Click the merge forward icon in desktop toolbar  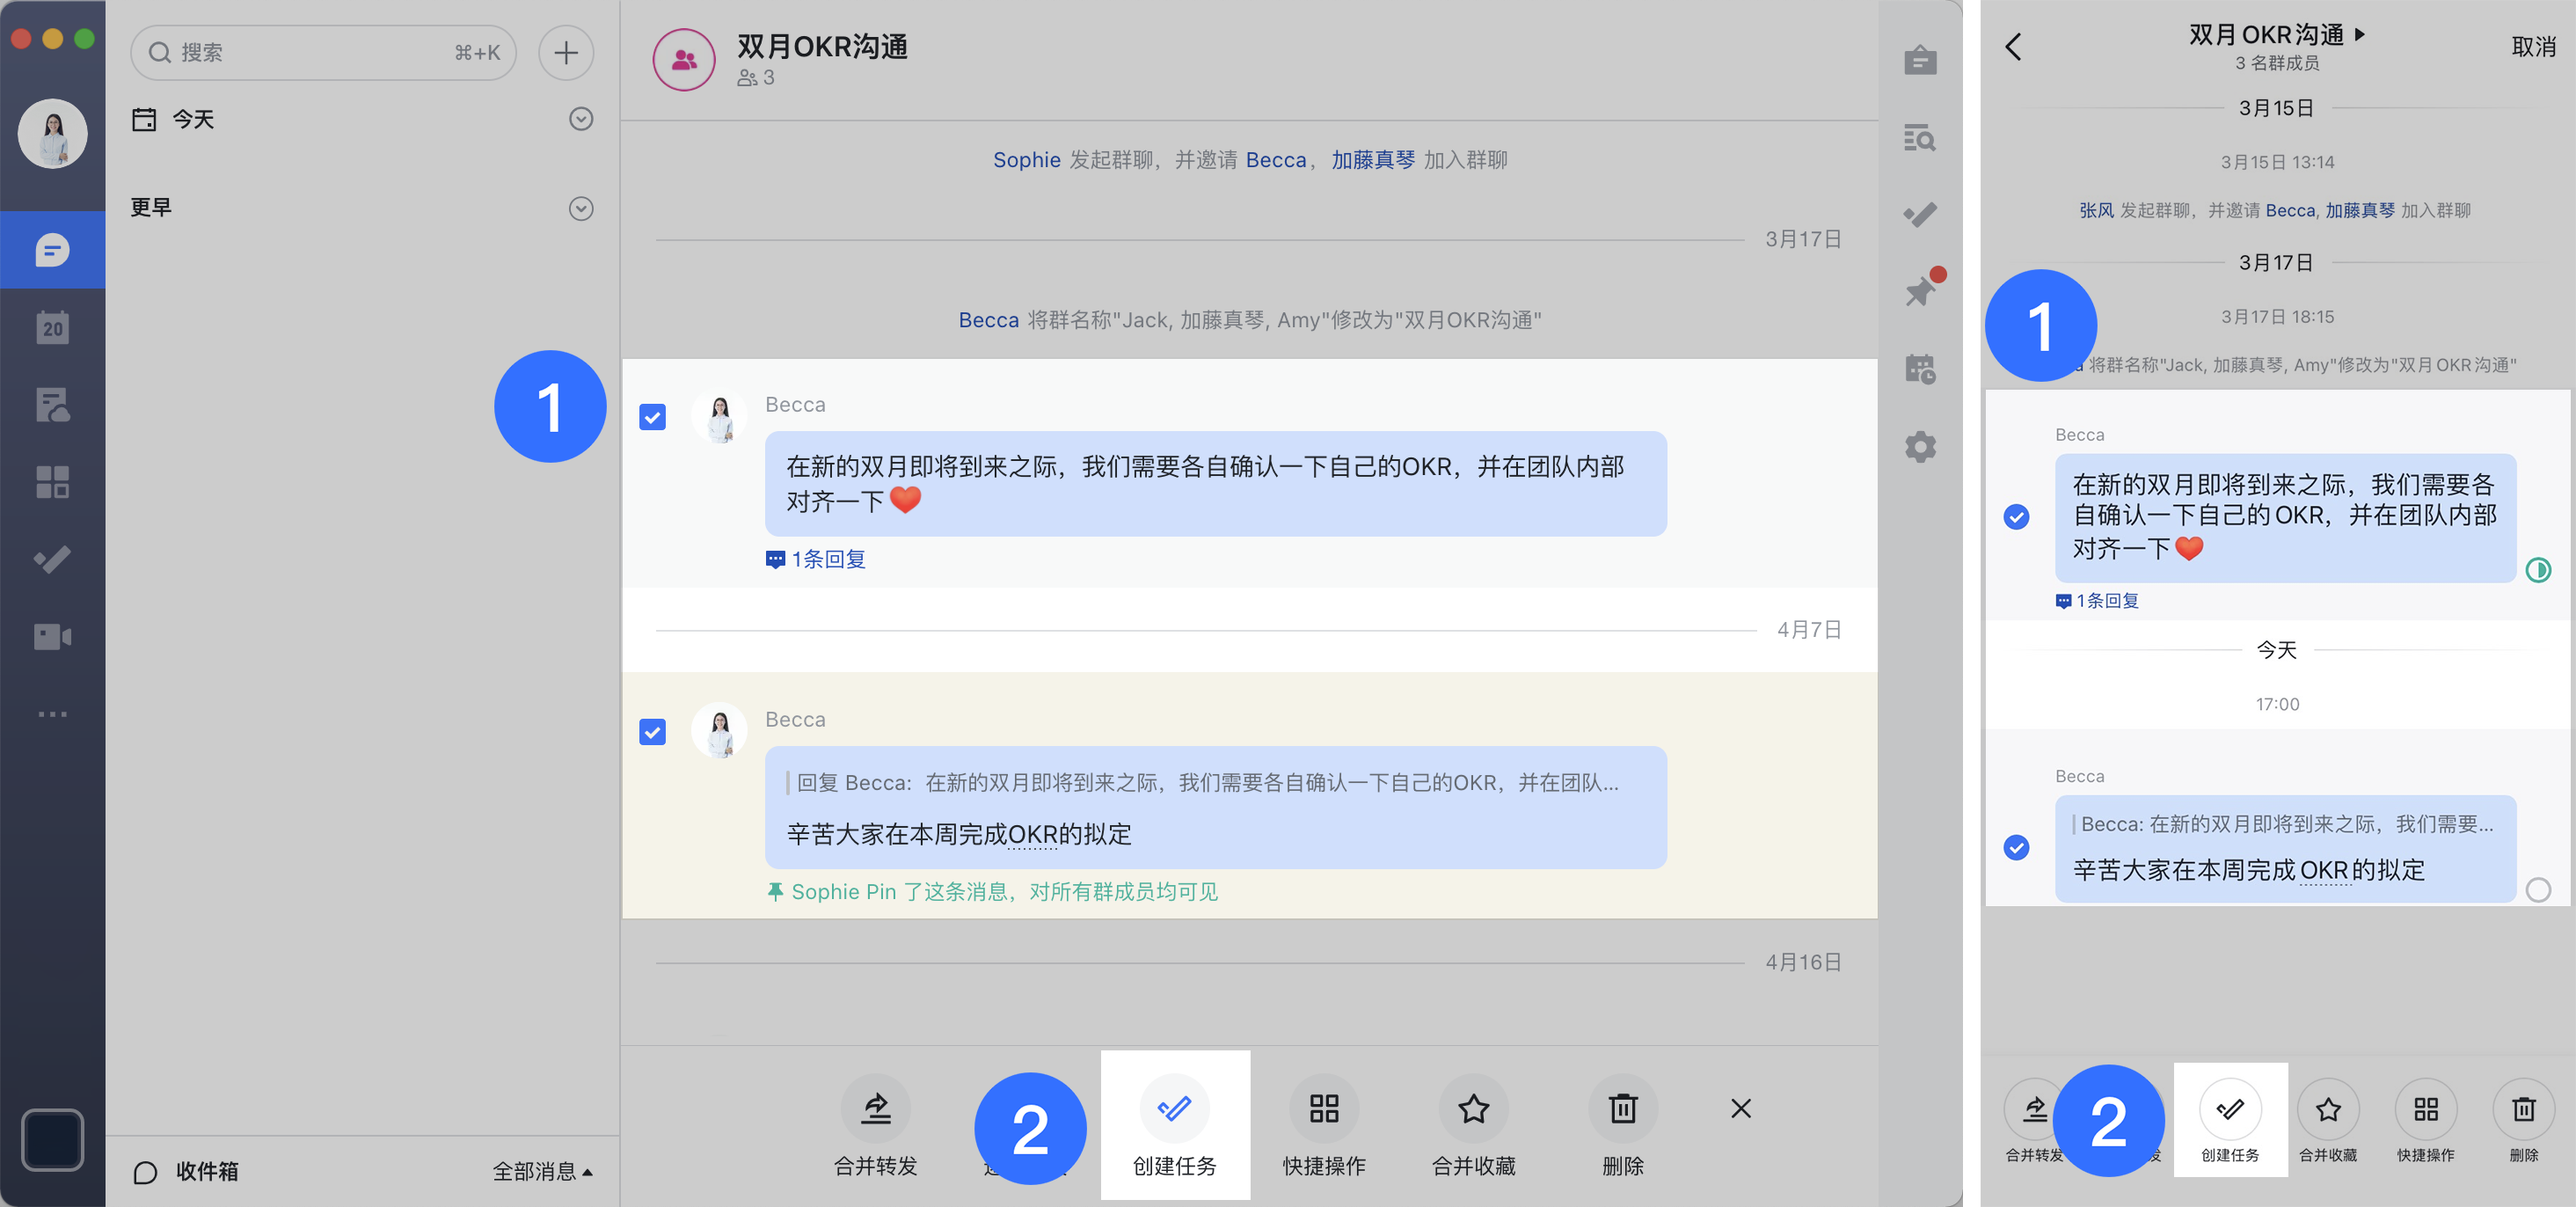pos(875,1108)
